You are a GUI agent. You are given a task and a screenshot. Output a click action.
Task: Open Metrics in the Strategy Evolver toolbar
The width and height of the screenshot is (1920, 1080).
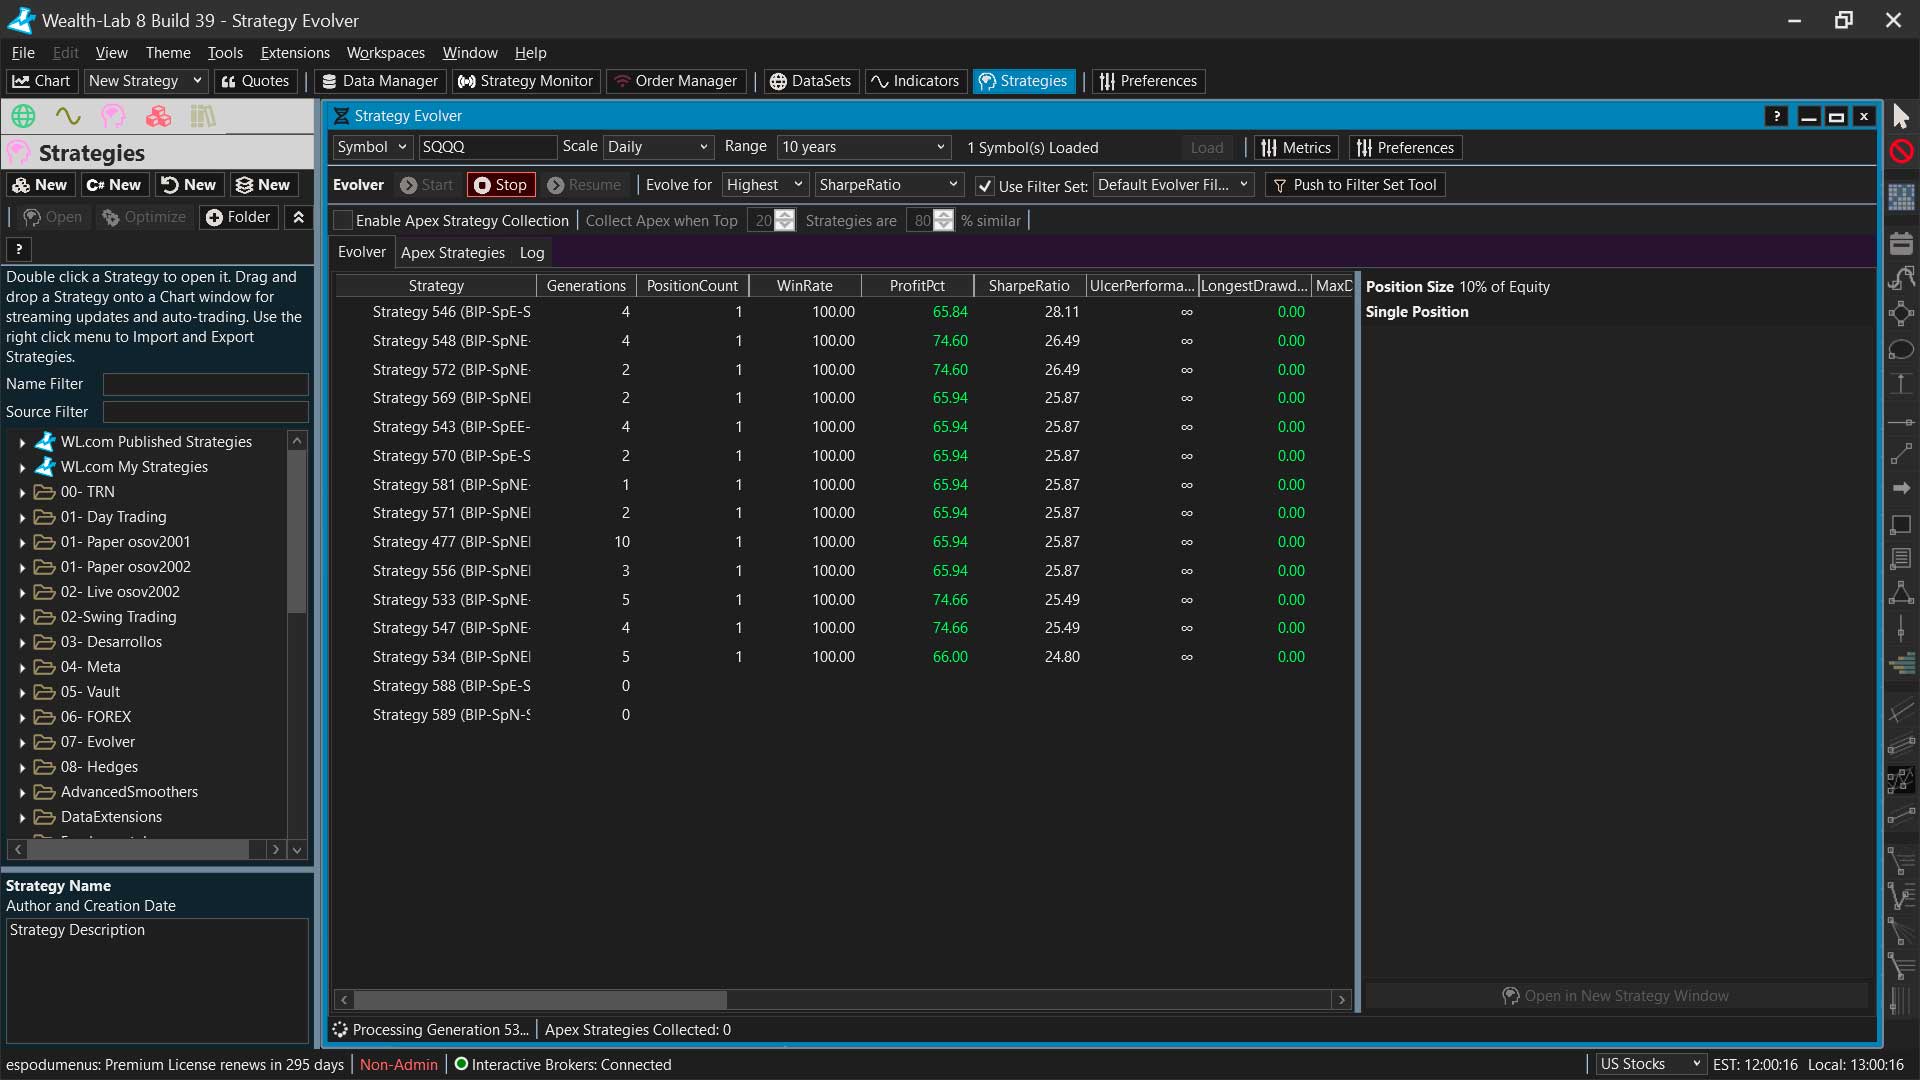(1296, 147)
